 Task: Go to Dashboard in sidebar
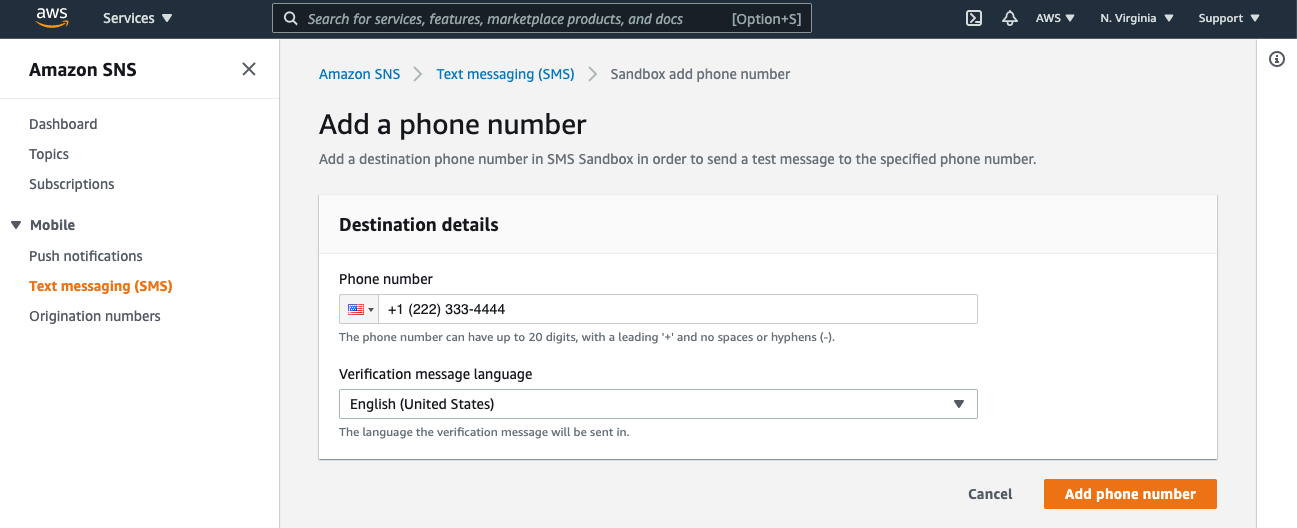(x=63, y=124)
